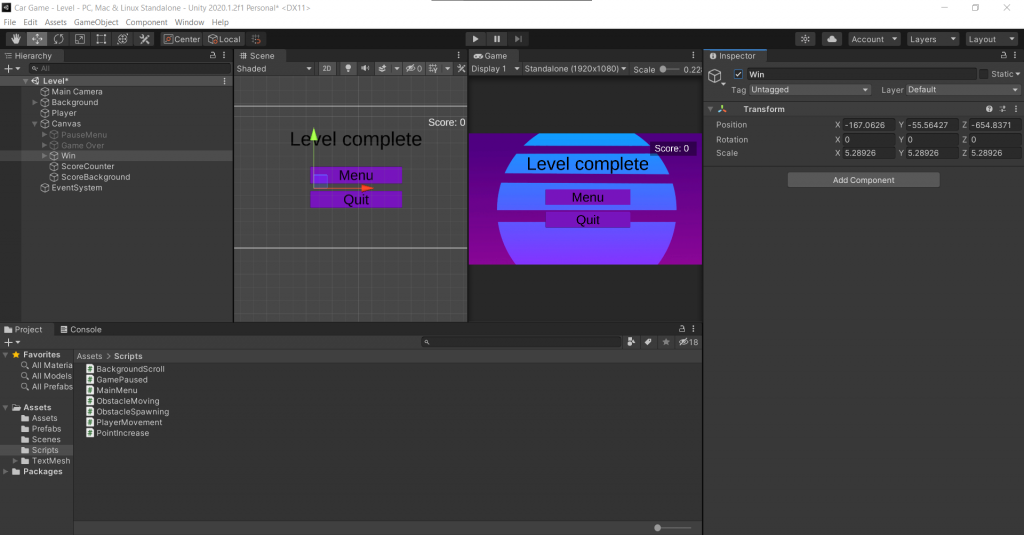The image size is (1024, 535).
Task: Open the Tag dropdown showing Untagged
Action: [x=810, y=90]
